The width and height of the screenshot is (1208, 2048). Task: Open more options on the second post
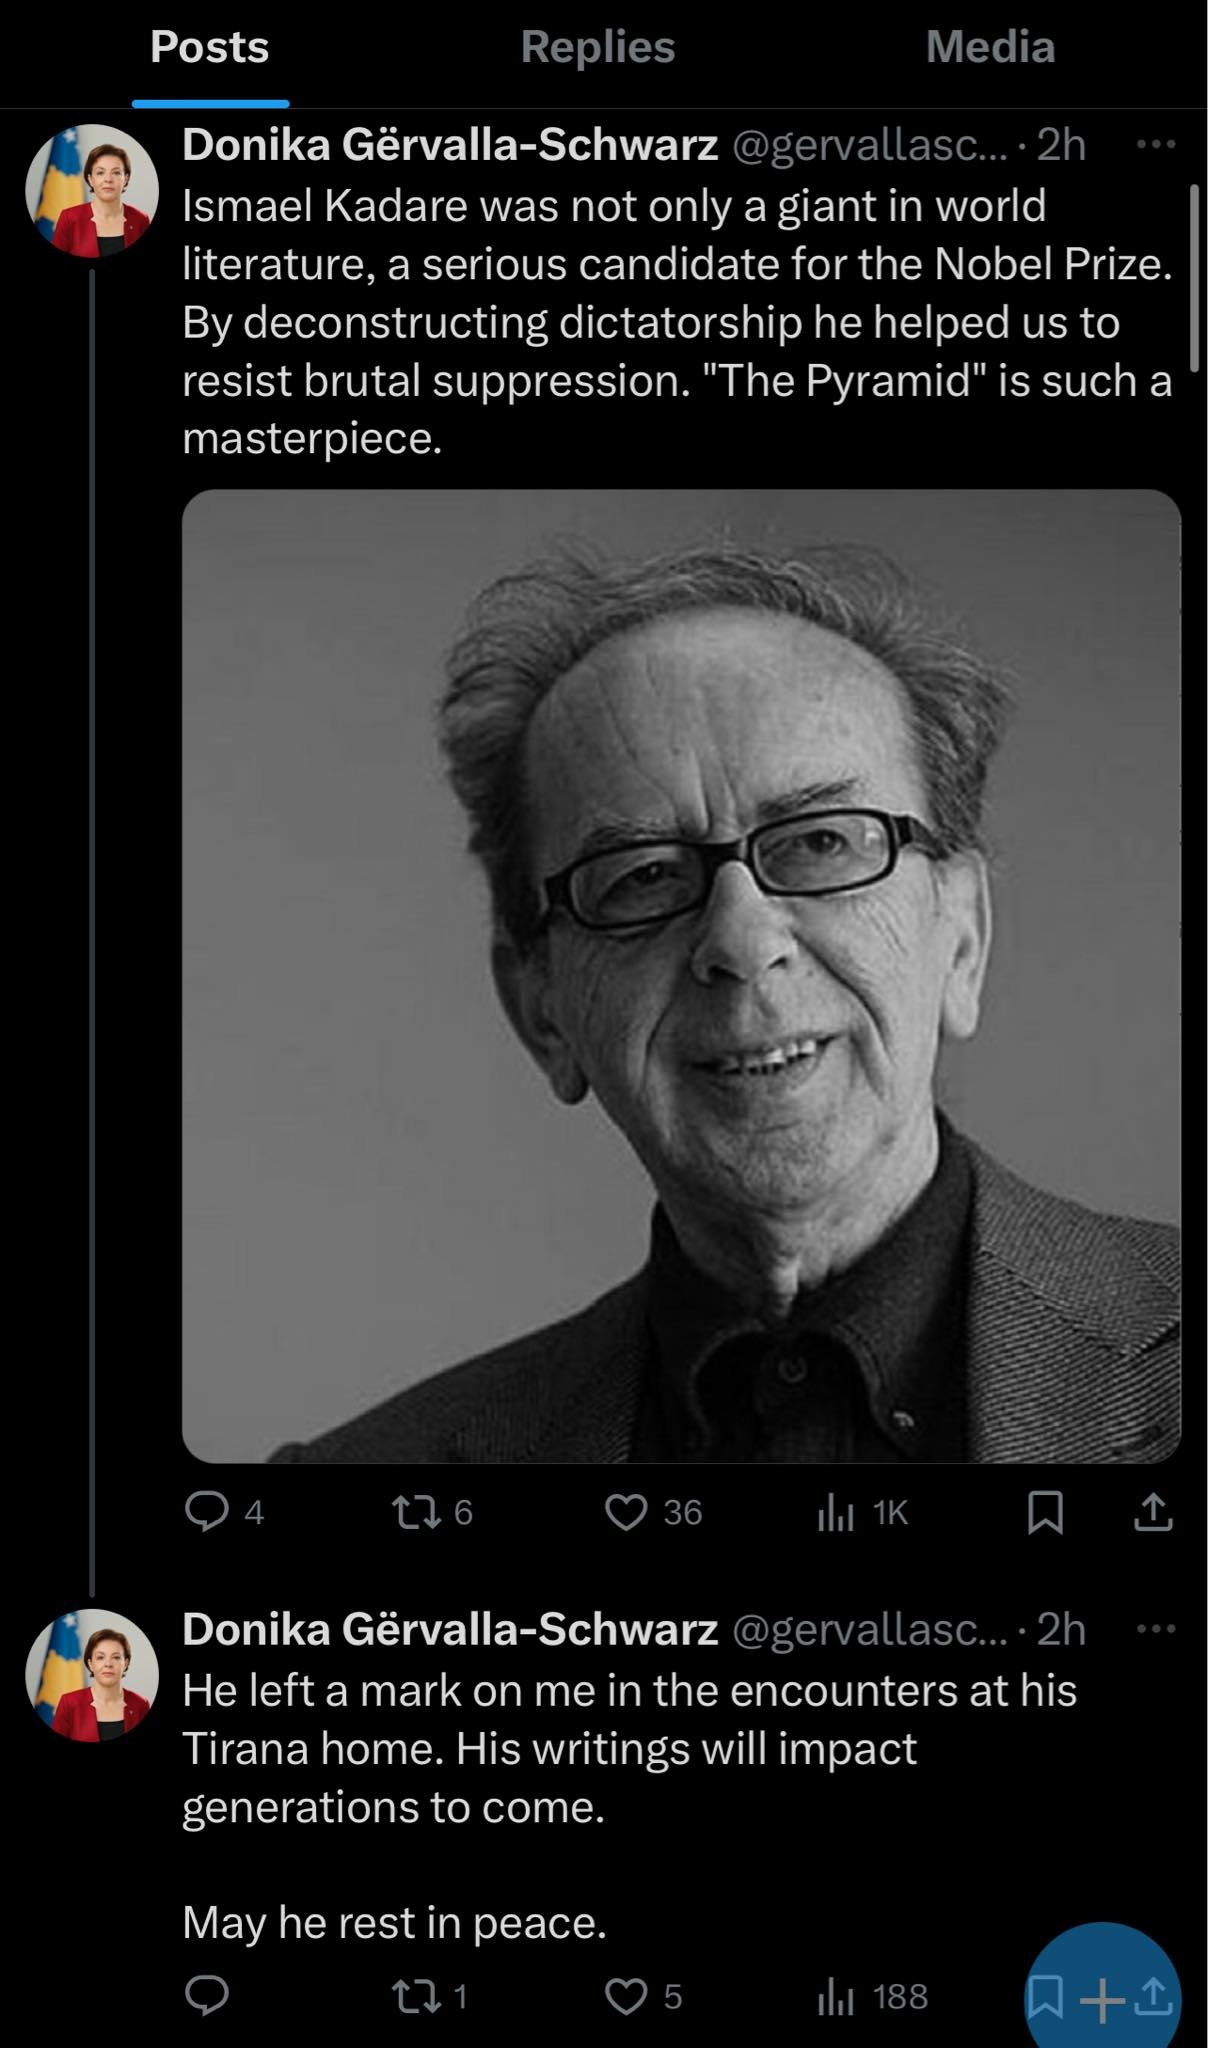click(x=1156, y=1630)
